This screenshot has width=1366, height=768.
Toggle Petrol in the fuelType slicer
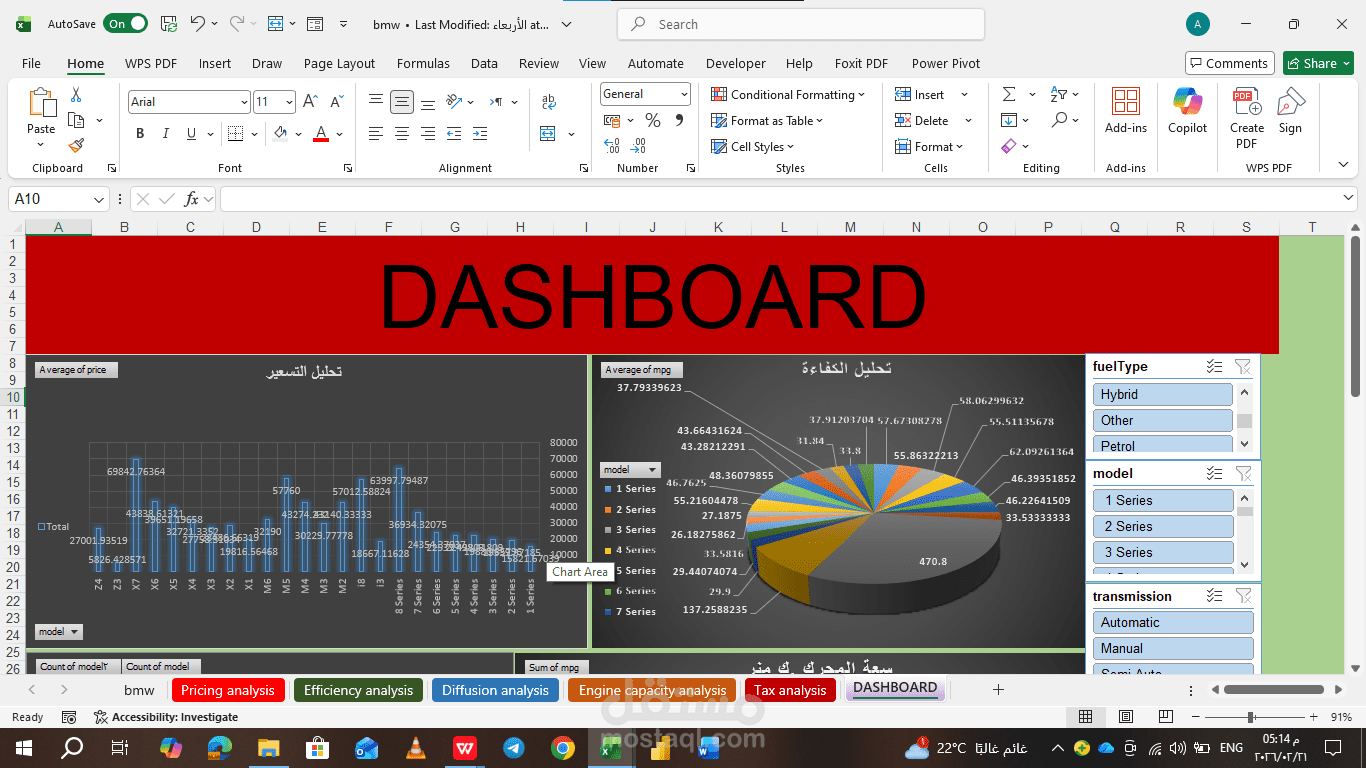tap(1162, 445)
